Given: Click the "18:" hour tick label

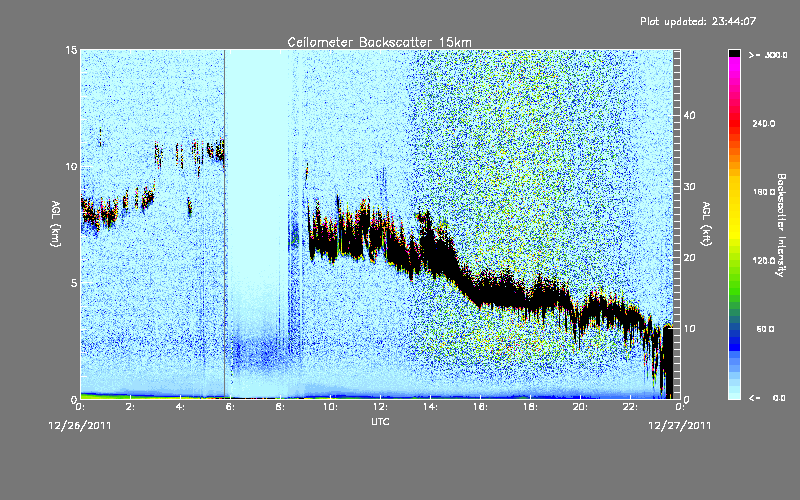Looking at the screenshot, I should [530, 407].
